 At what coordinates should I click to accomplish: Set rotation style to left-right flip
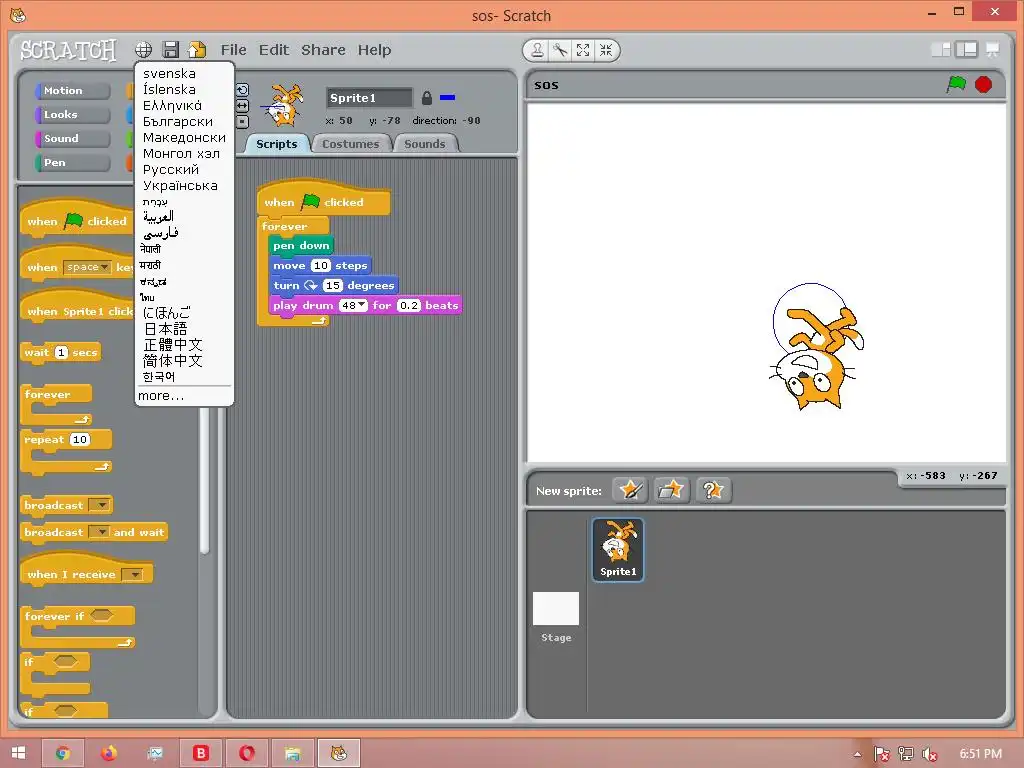coord(242,106)
